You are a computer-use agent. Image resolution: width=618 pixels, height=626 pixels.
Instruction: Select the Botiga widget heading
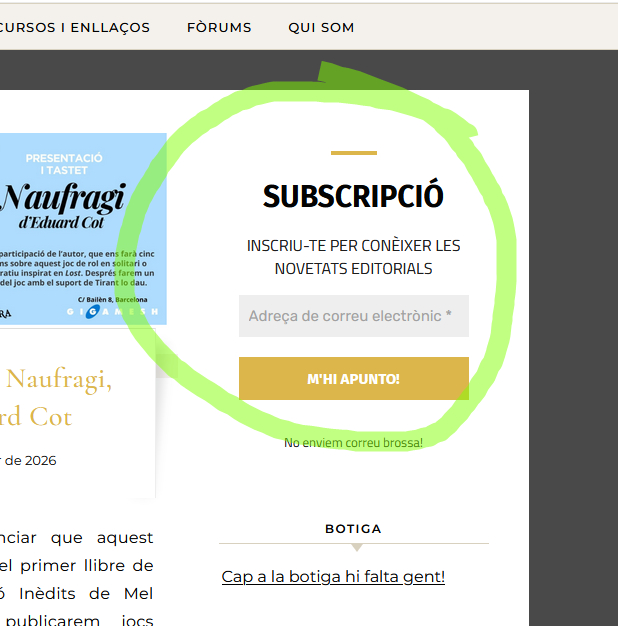pos(353,528)
